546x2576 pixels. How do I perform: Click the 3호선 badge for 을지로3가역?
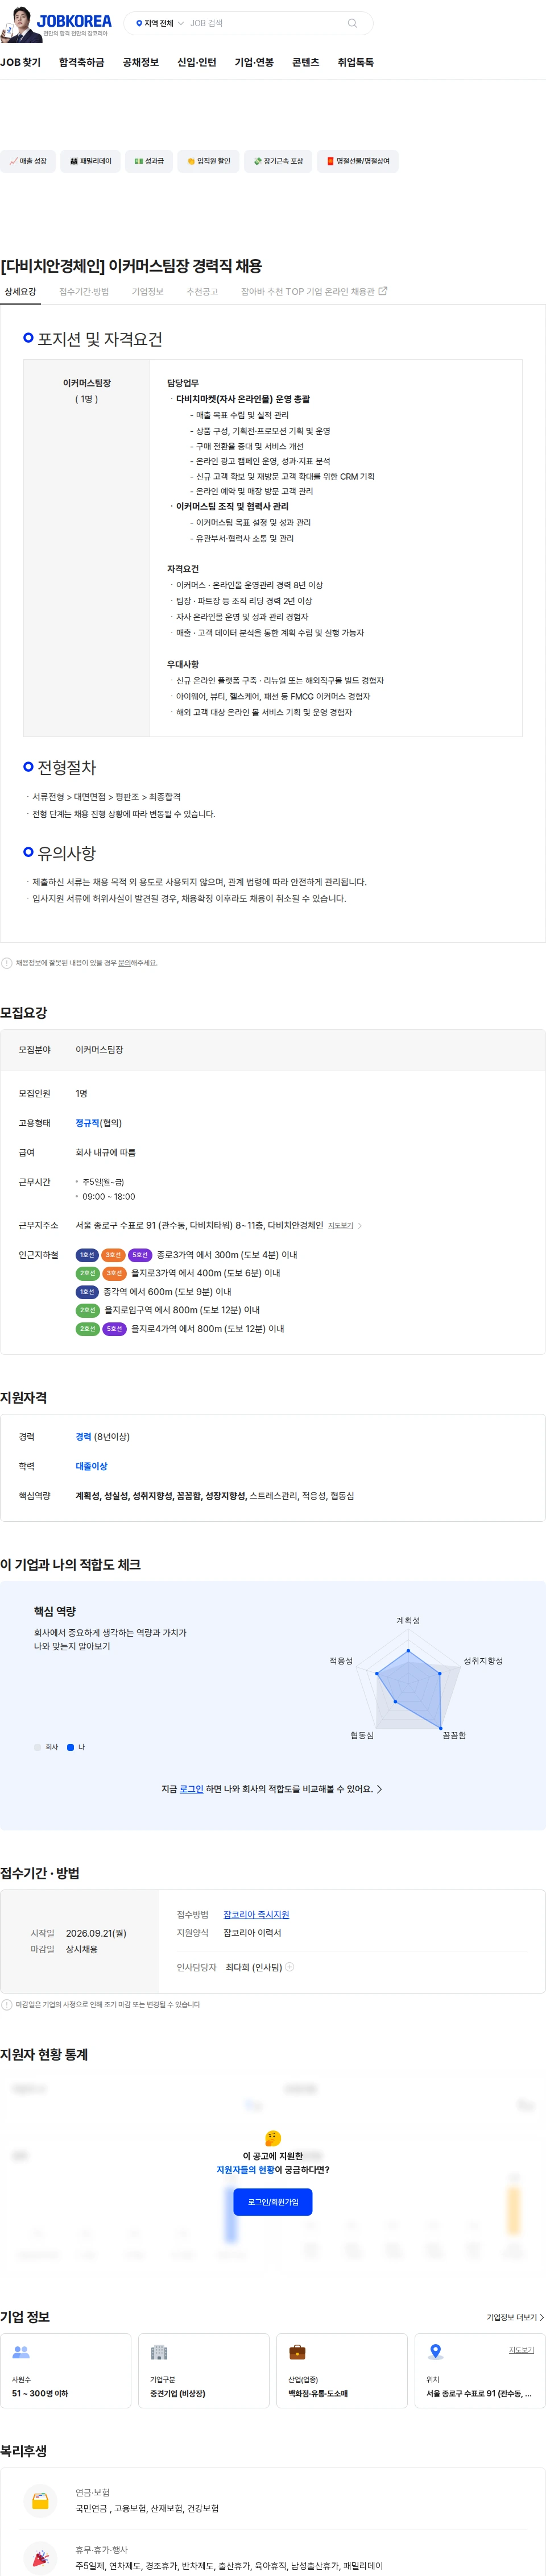(x=114, y=1273)
